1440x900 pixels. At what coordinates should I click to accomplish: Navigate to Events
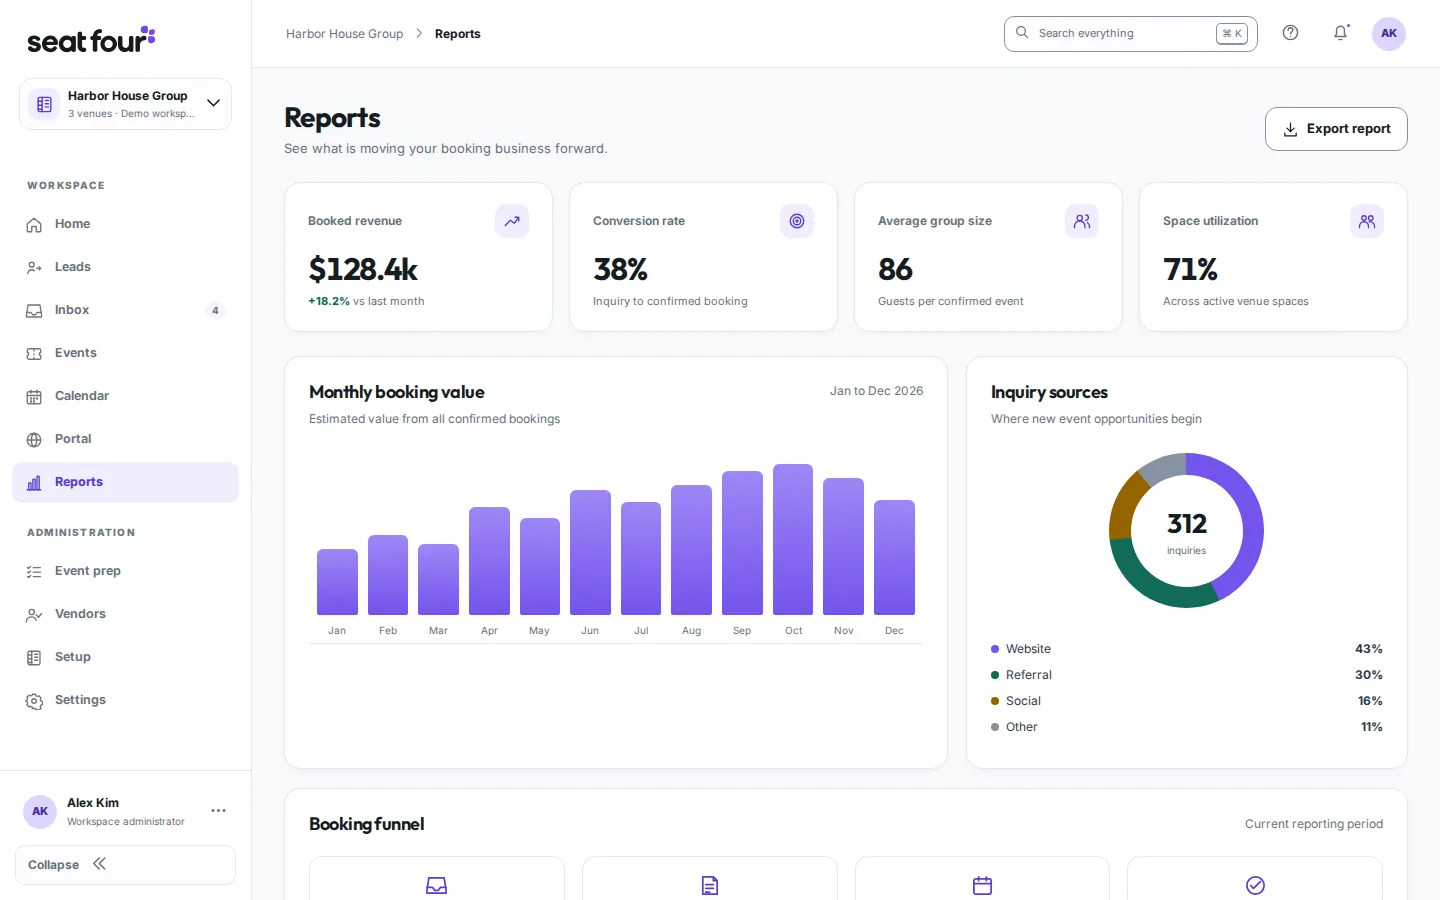click(x=125, y=353)
